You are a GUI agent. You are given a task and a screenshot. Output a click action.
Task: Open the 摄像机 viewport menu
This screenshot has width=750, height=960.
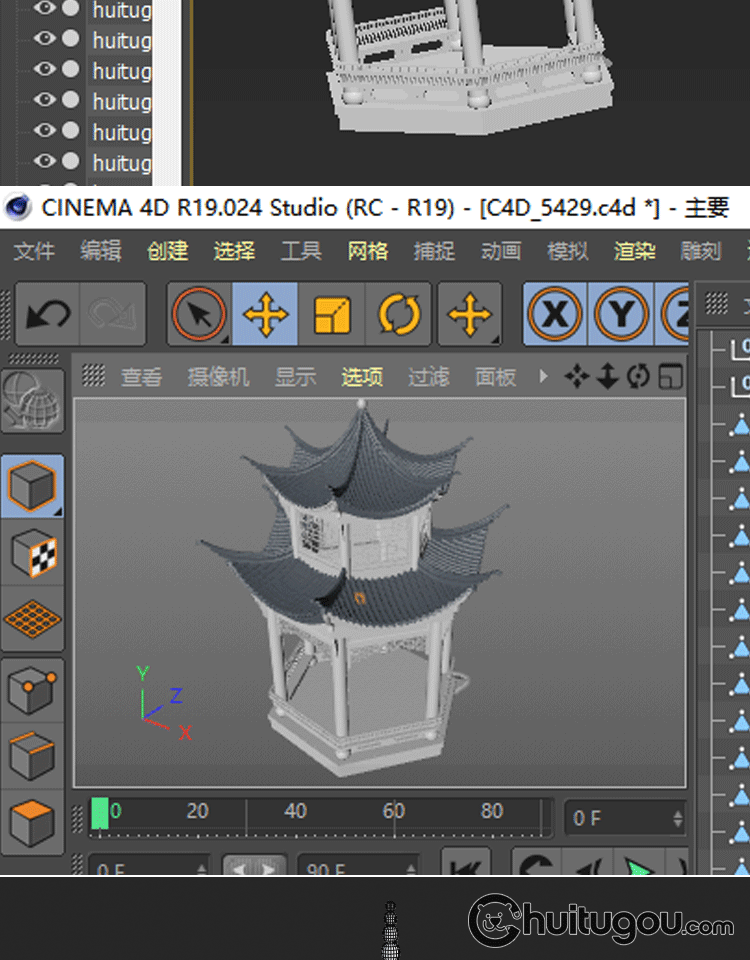point(218,377)
